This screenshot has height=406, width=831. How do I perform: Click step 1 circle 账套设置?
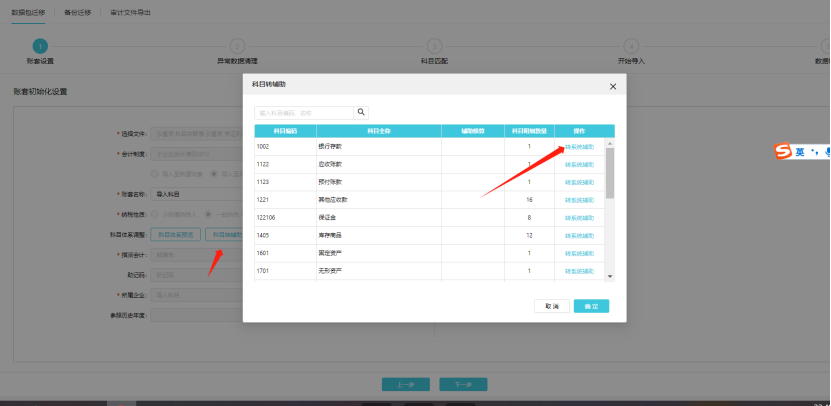(39, 45)
